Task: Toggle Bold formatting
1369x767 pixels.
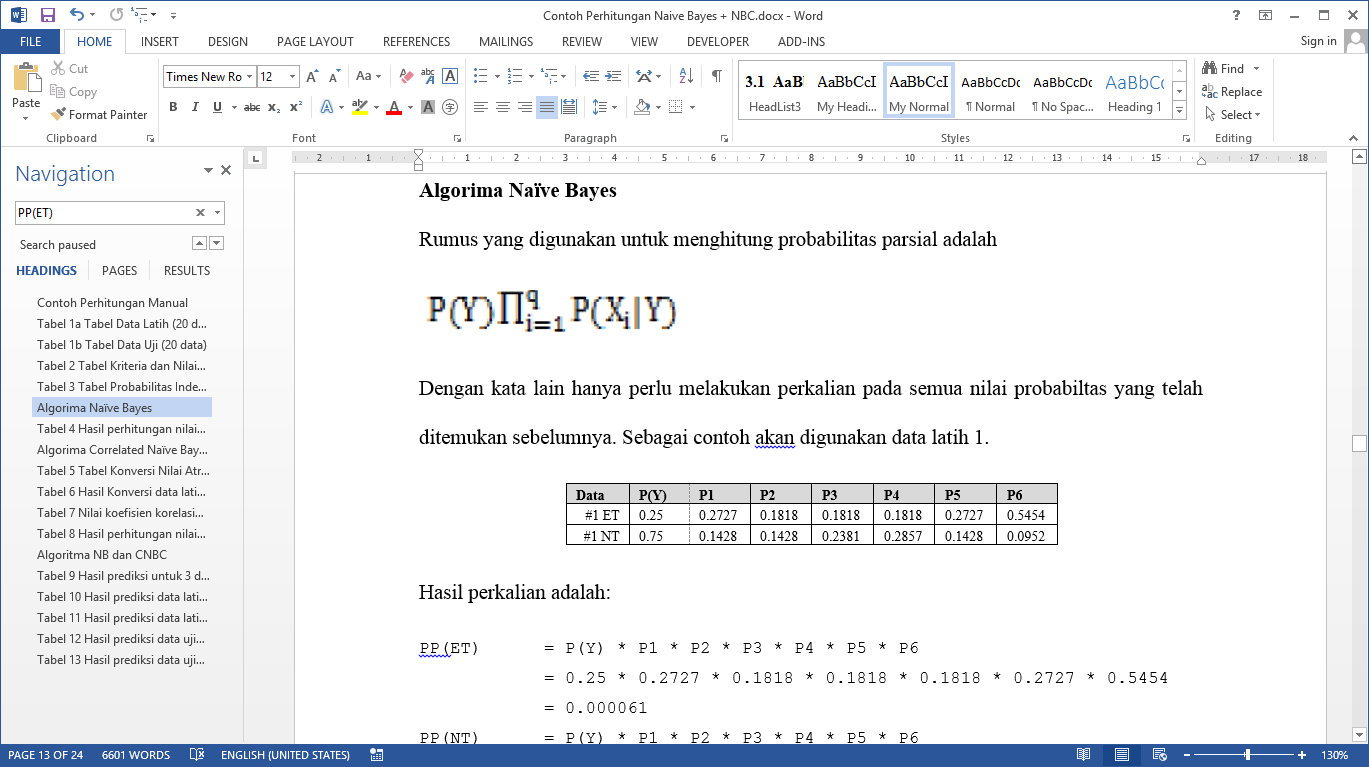Action: pos(172,107)
